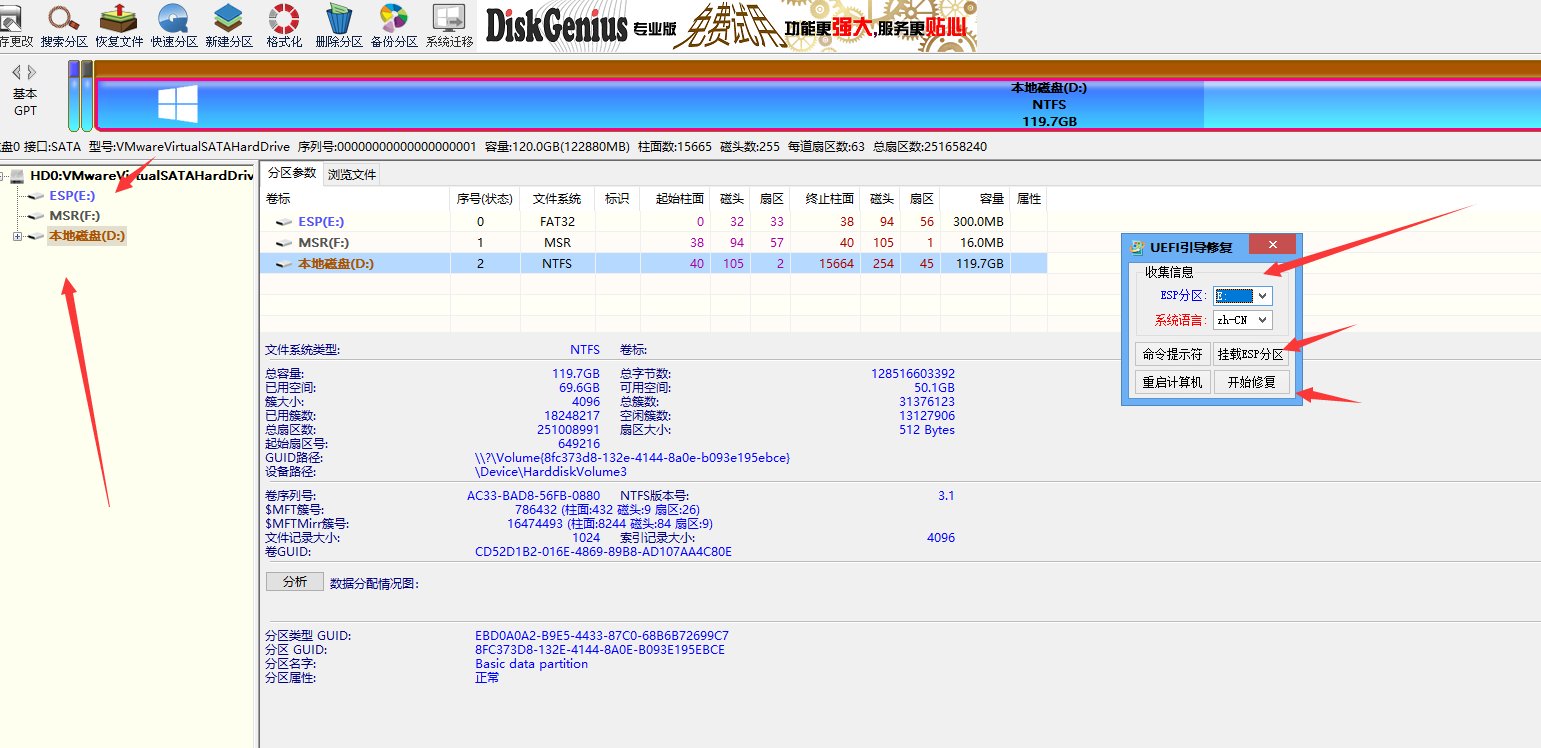Select the HD0:VMware disk tree node

coord(142,176)
